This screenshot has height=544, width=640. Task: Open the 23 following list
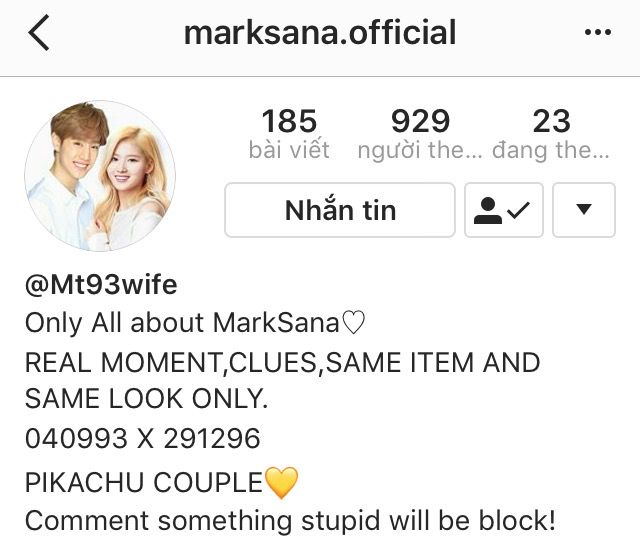click(551, 133)
